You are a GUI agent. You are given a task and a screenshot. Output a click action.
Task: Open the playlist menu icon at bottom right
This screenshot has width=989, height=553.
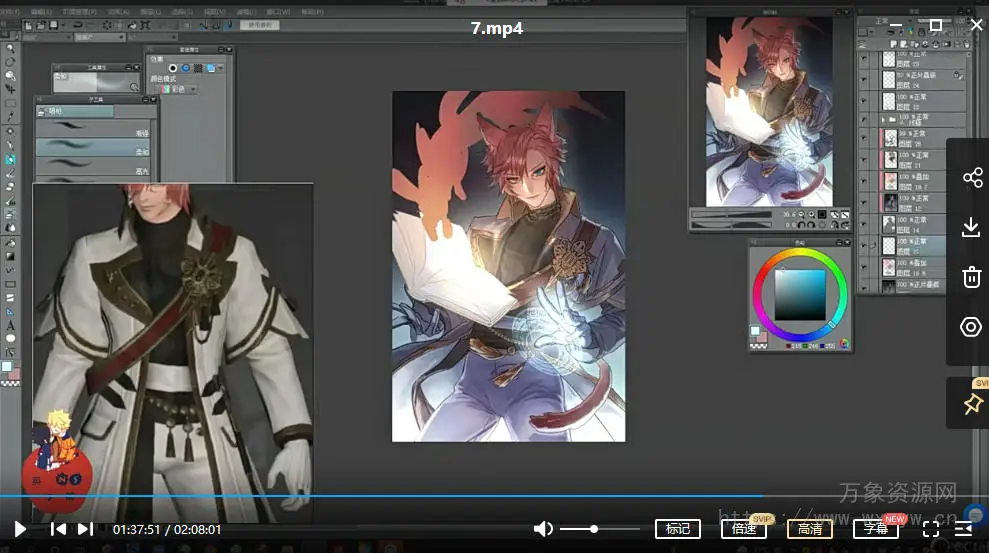click(x=964, y=529)
